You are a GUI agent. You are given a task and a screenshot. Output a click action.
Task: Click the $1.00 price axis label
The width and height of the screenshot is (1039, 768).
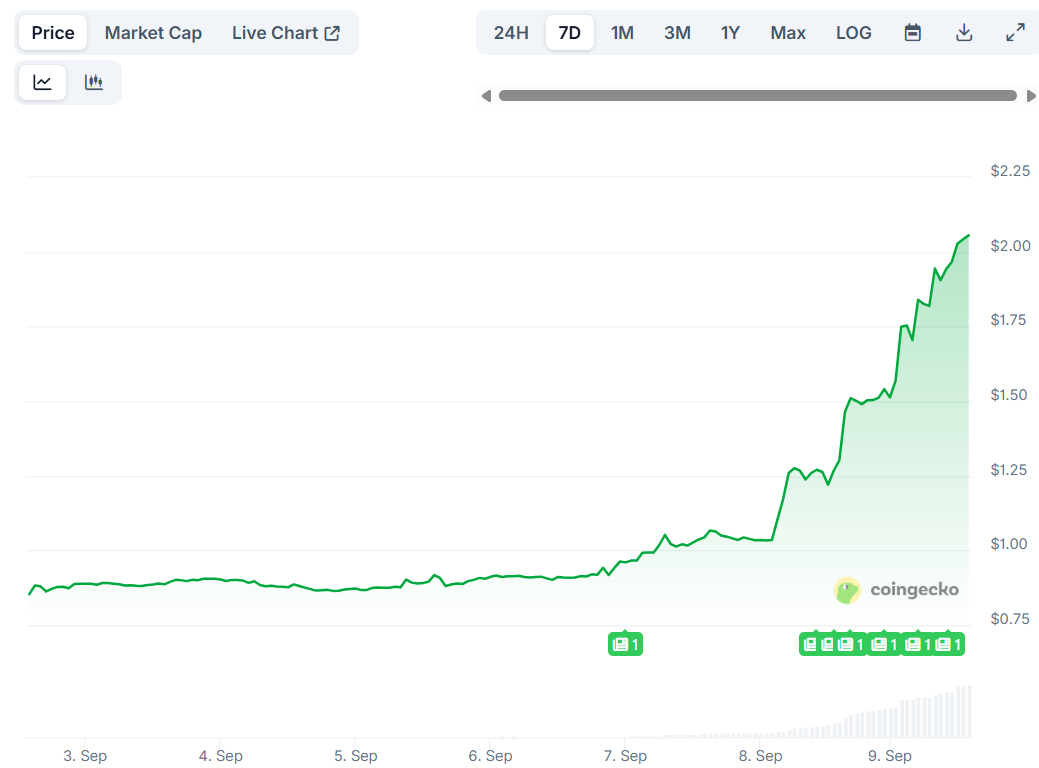(x=1009, y=544)
